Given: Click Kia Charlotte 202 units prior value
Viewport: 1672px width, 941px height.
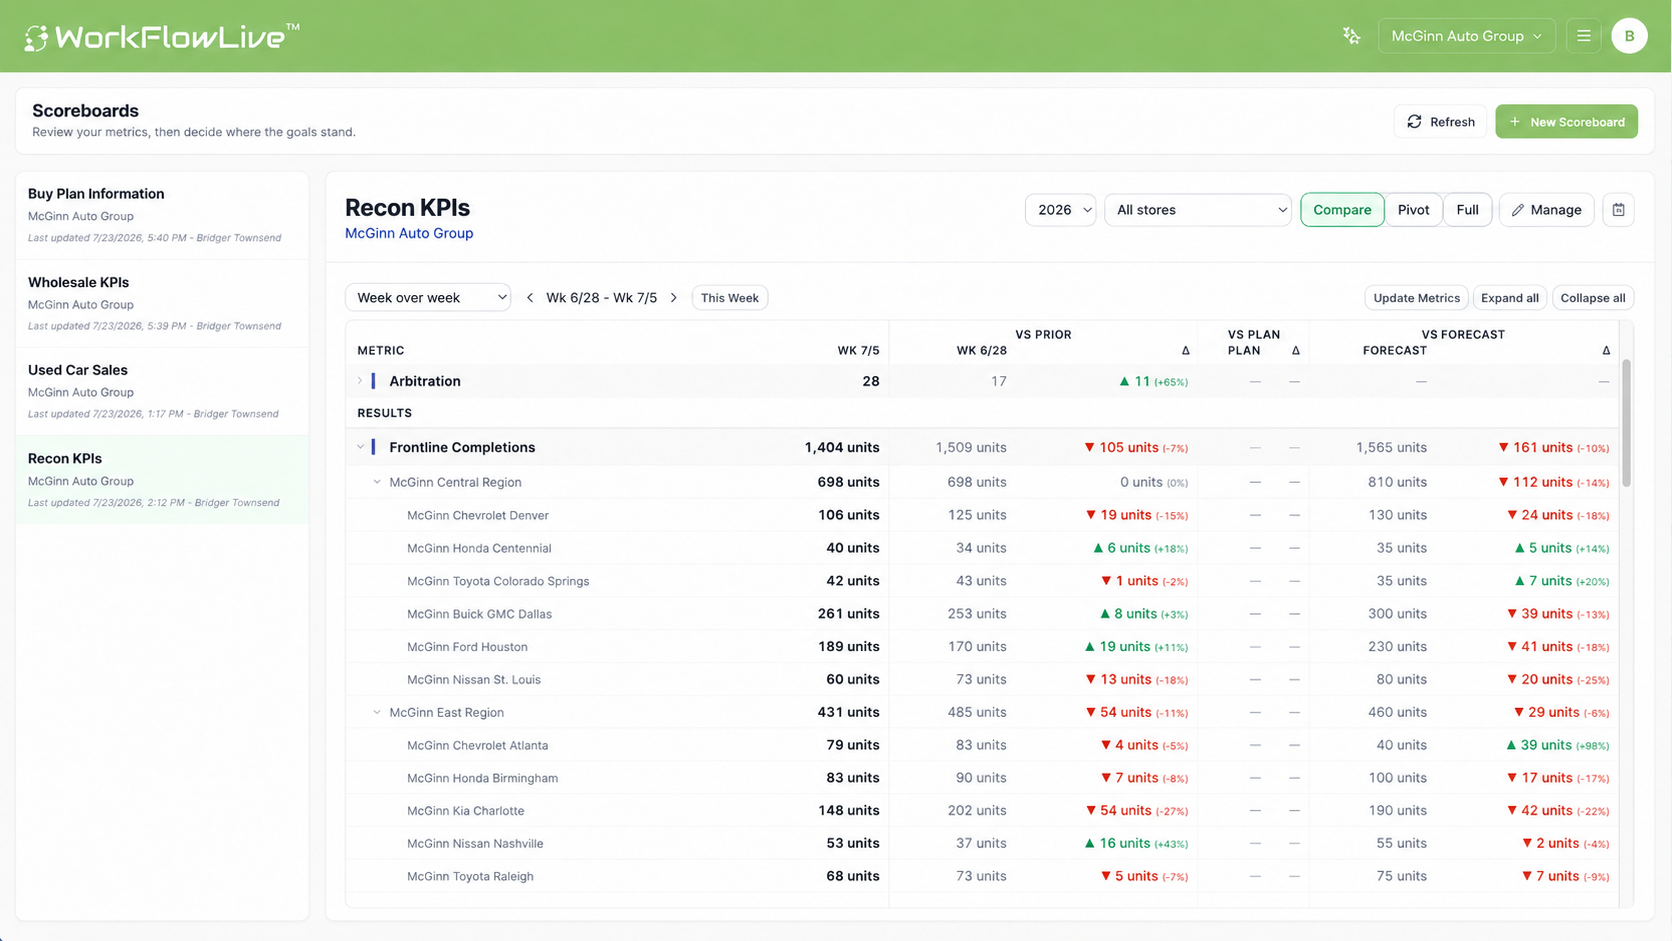Looking at the screenshot, I should [977, 811].
